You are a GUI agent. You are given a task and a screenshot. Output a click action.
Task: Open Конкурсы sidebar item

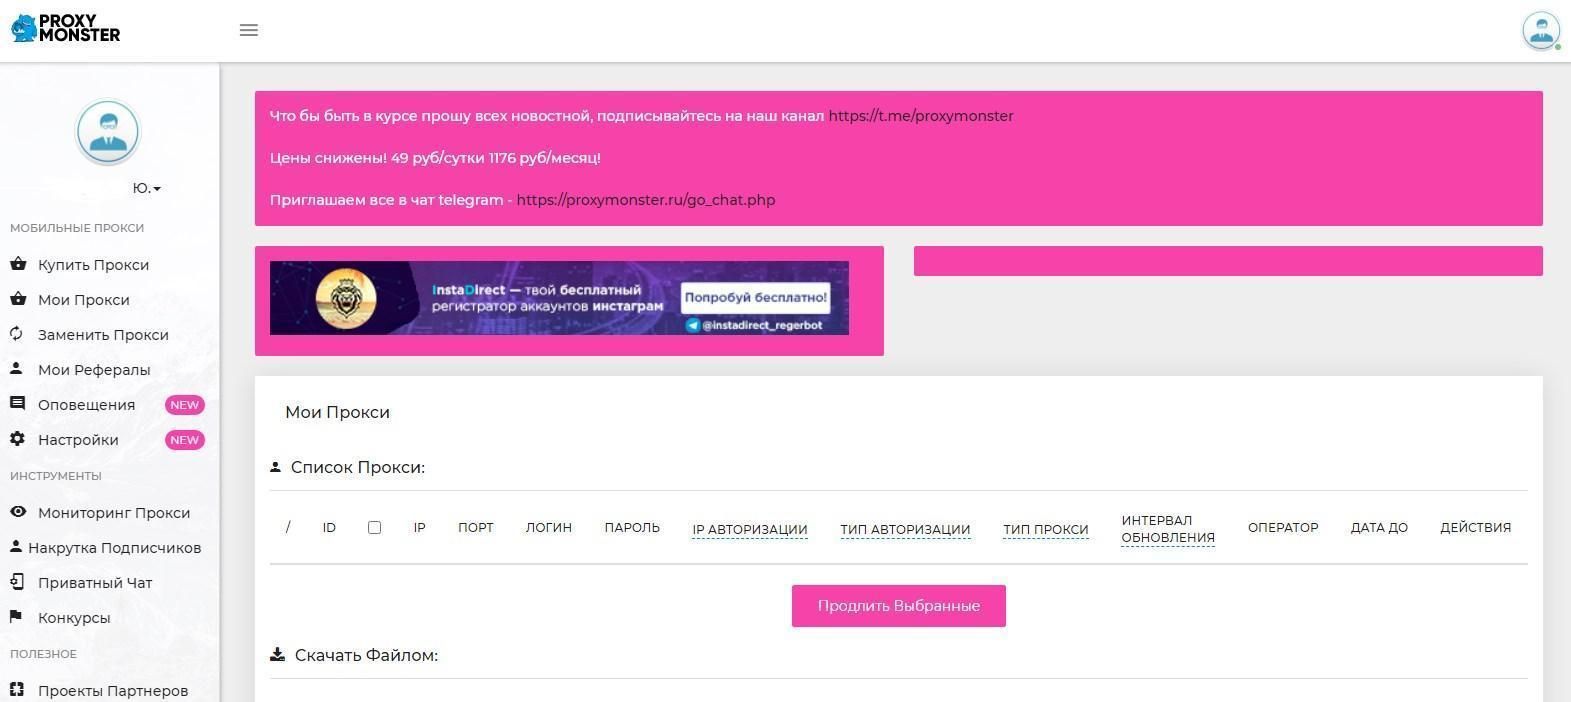[x=74, y=618]
